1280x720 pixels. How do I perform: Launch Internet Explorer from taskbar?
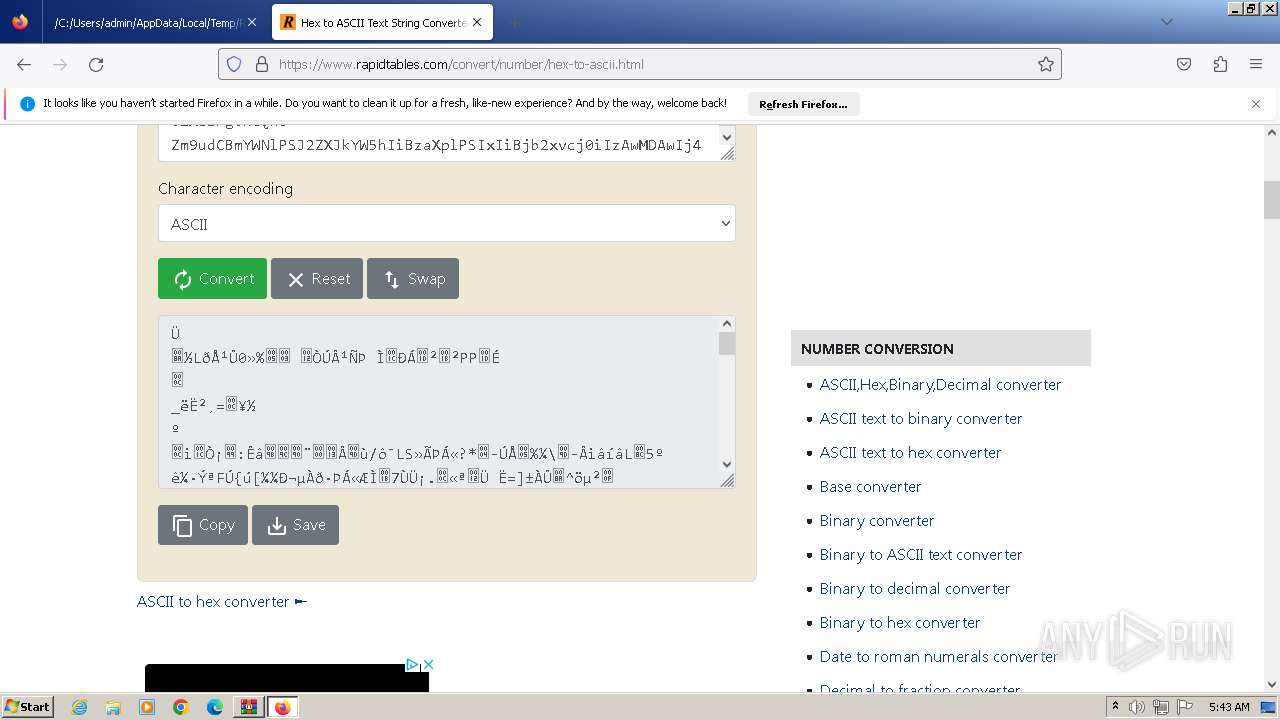pos(80,707)
